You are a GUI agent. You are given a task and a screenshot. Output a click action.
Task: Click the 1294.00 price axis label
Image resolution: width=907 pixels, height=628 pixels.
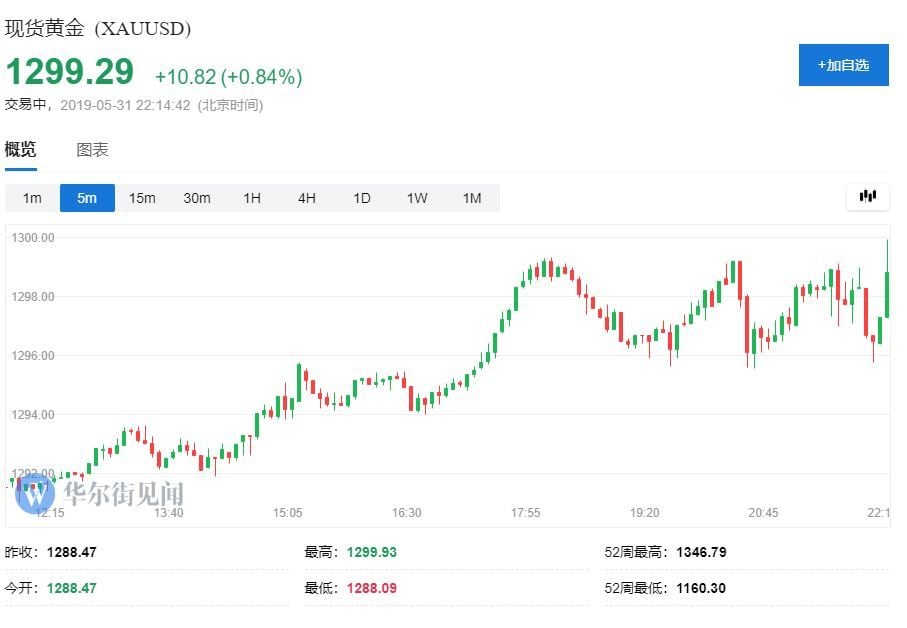click(33, 415)
